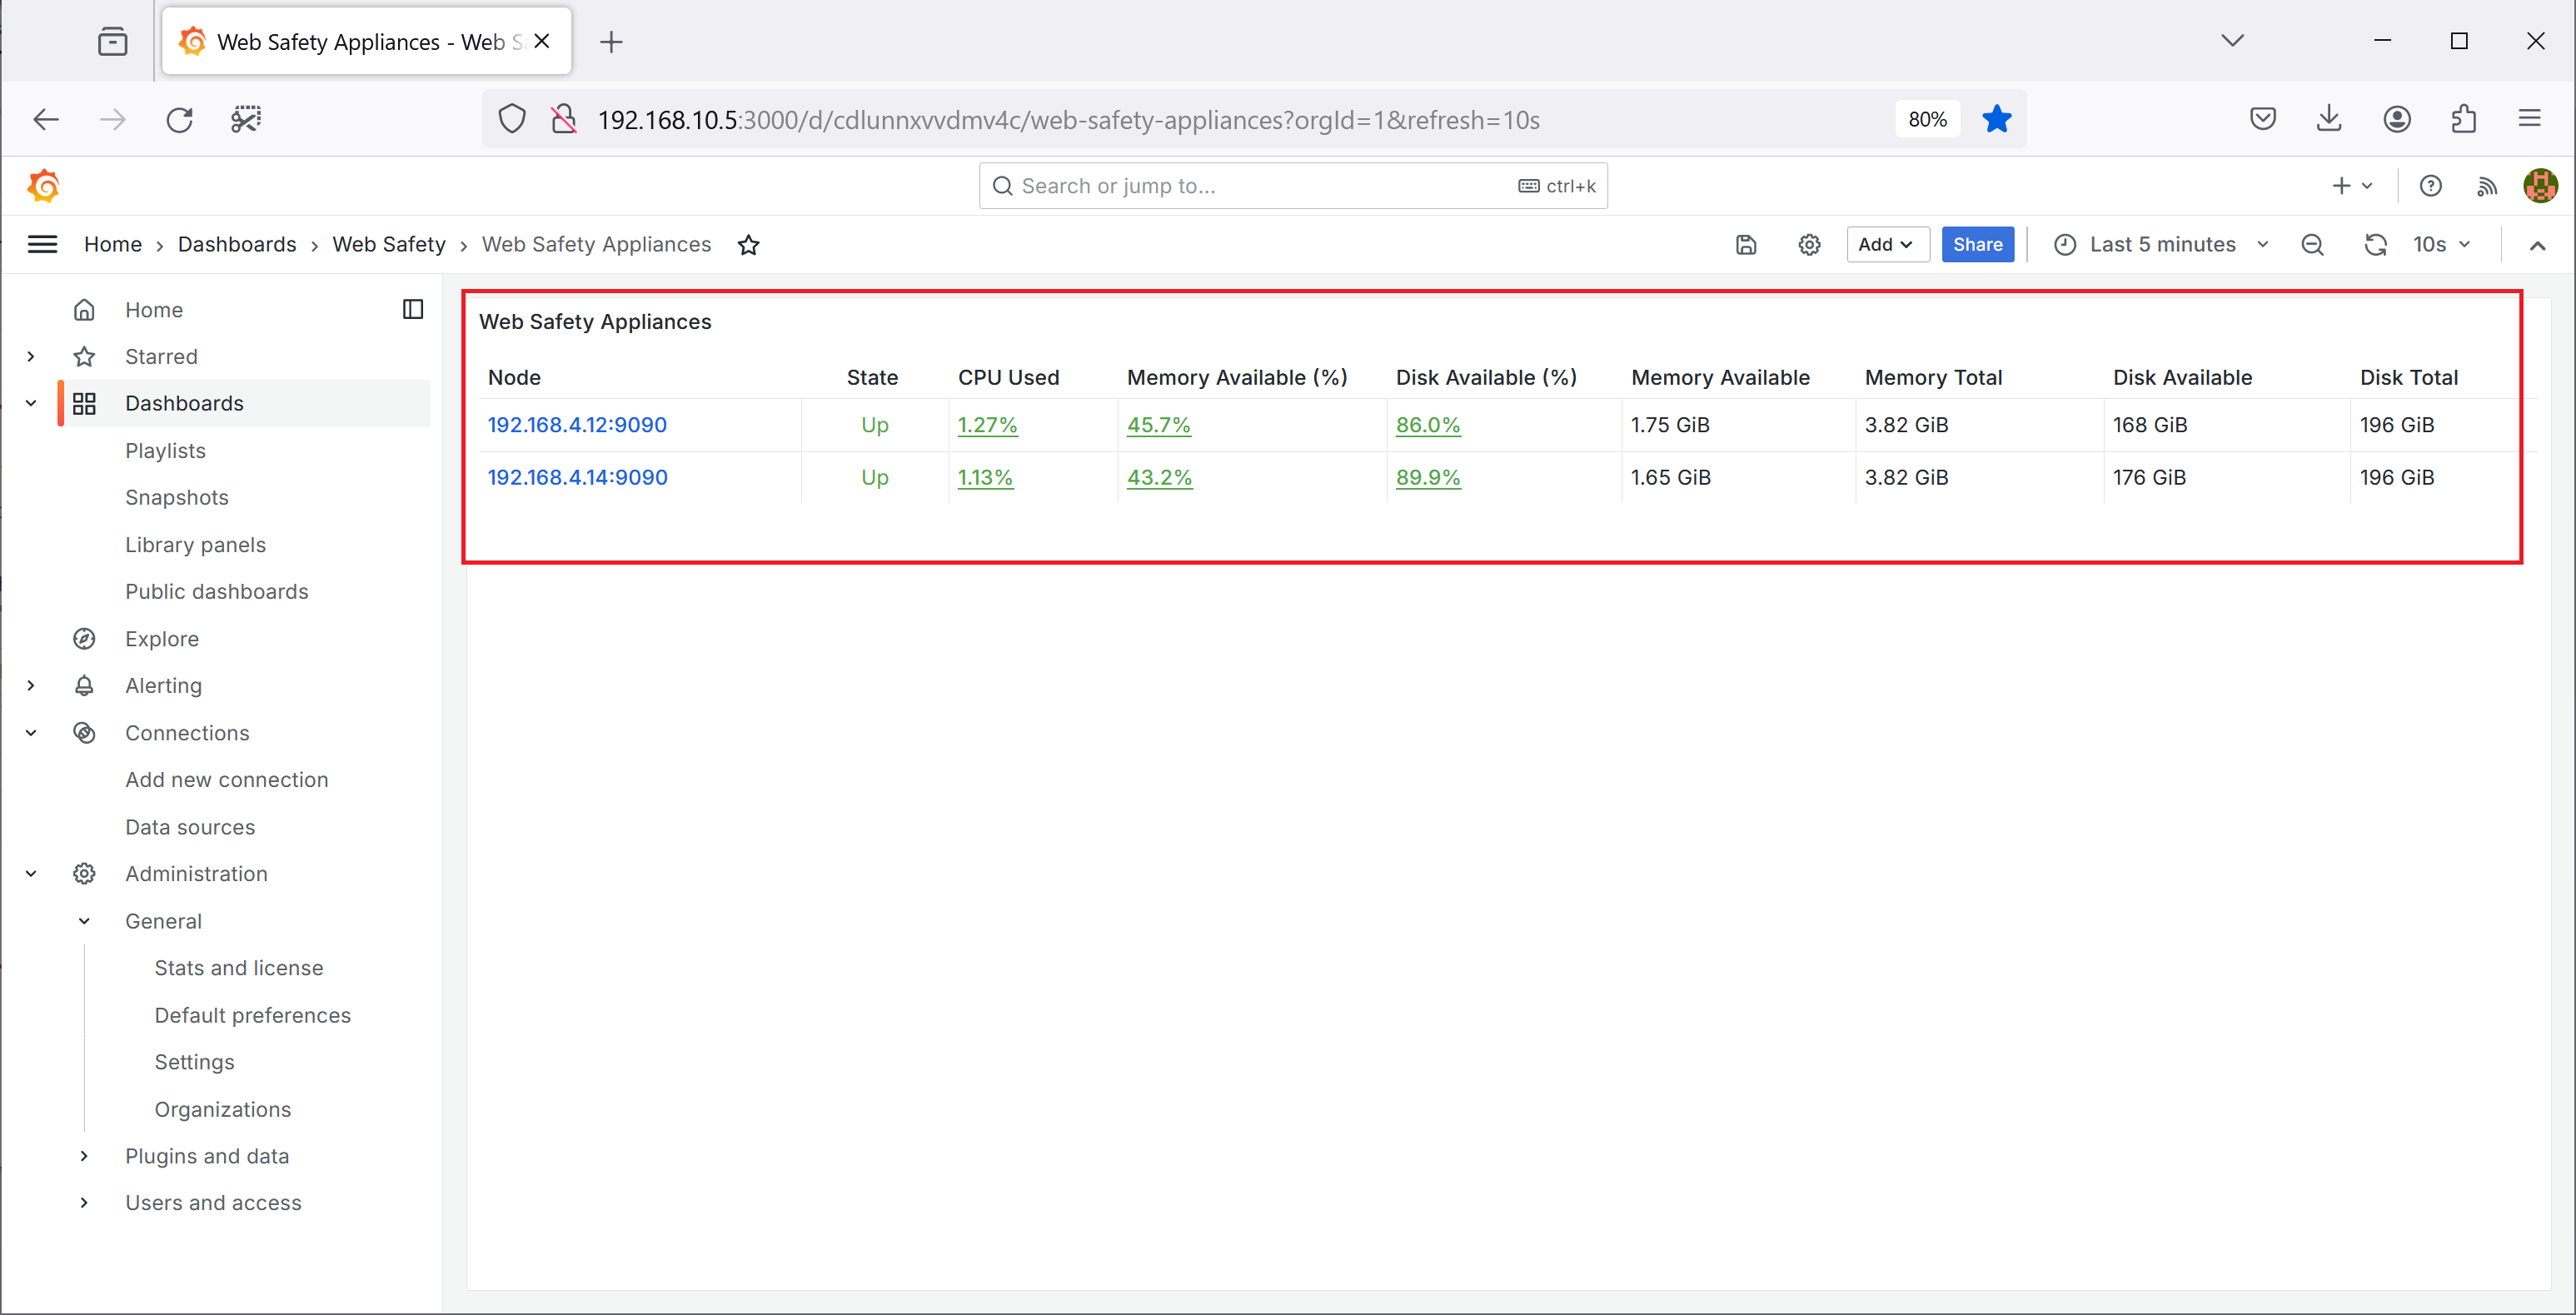This screenshot has height=1315, width=2576.
Task: Collapse the Connections section
Action: (31, 733)
